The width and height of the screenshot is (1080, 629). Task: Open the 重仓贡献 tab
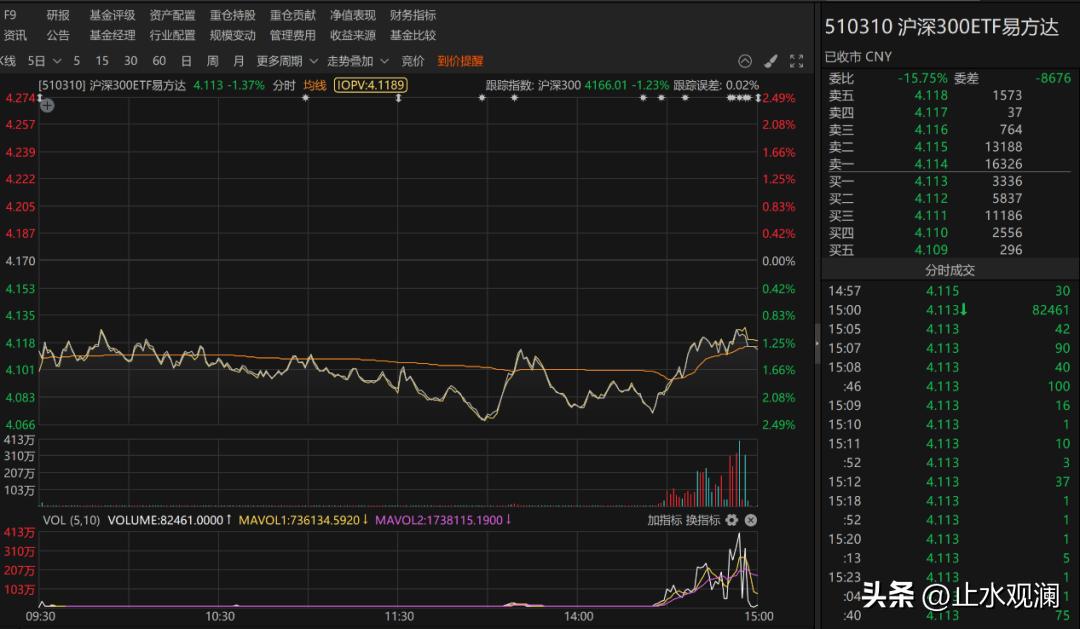pos(293,15)
